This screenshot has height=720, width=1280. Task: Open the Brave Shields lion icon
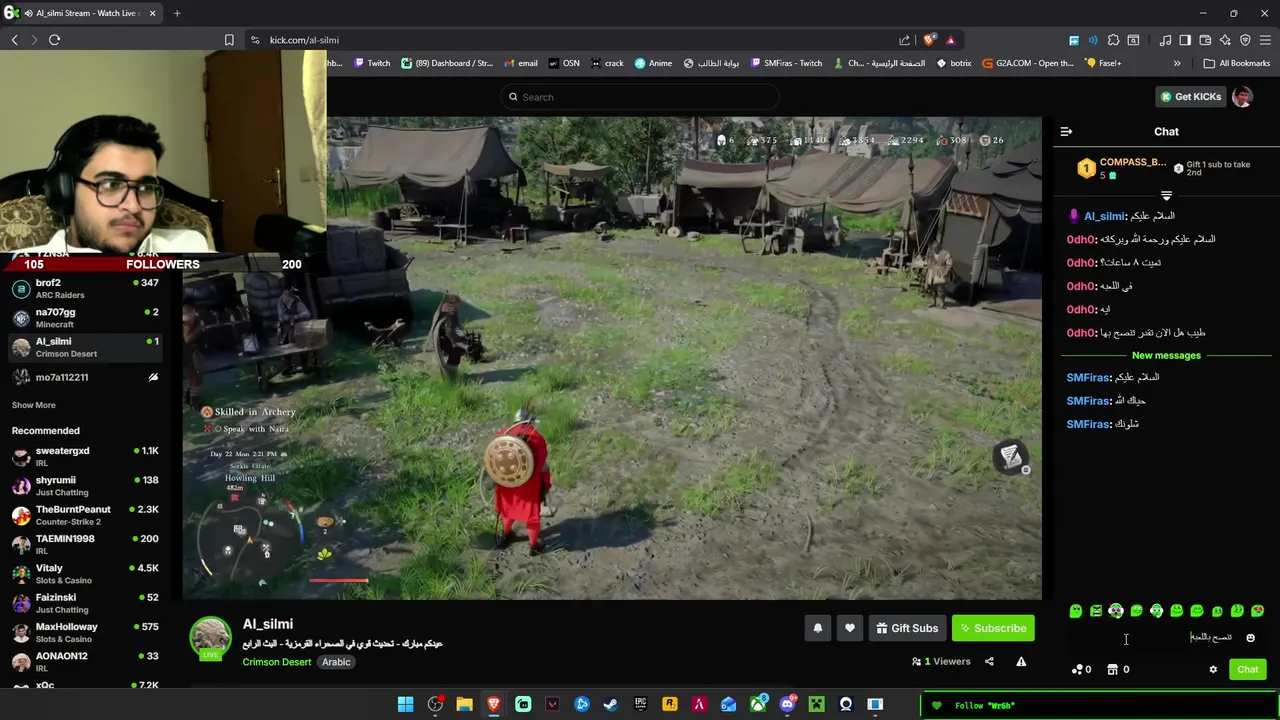[929, 40]
